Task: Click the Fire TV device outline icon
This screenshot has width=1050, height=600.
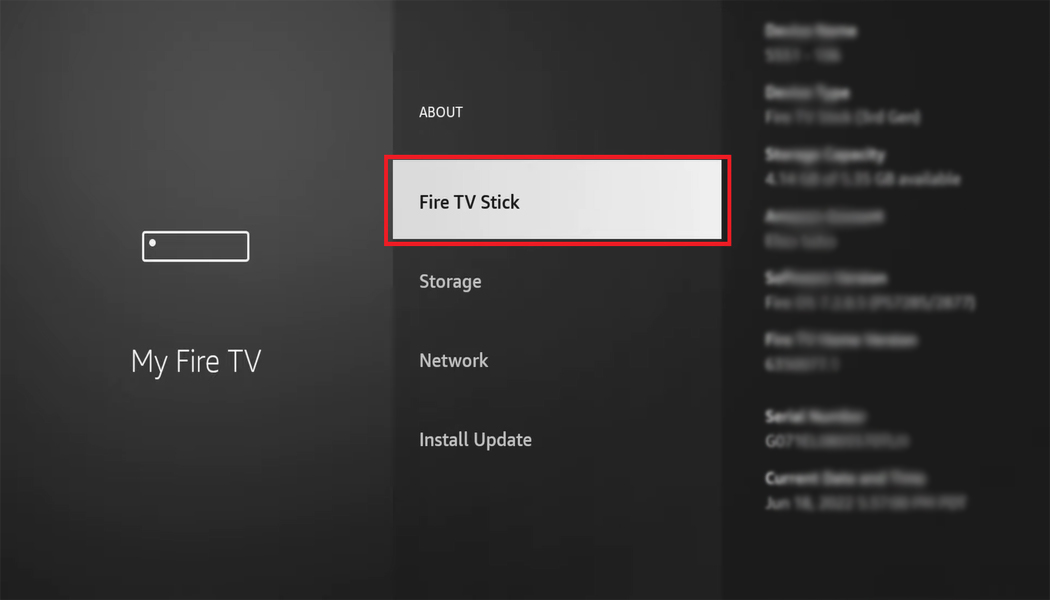Action: [x=196, y=246]
